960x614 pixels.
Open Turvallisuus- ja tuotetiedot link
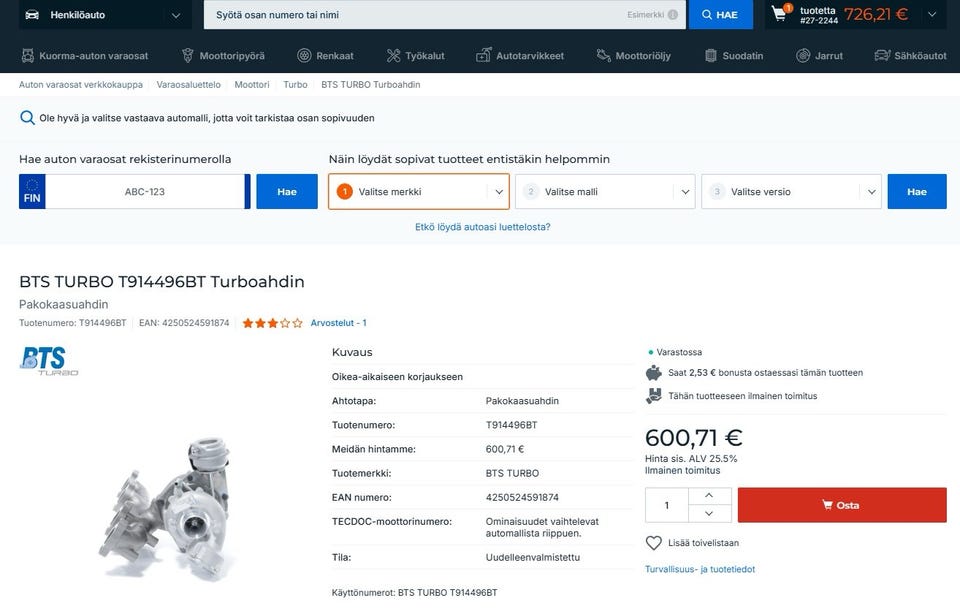point(700,569)
